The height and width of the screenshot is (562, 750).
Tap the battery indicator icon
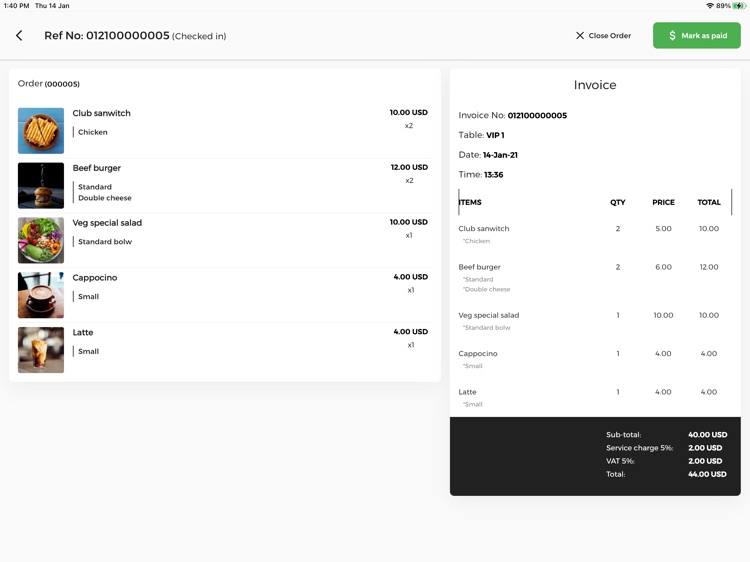(739, 6)
